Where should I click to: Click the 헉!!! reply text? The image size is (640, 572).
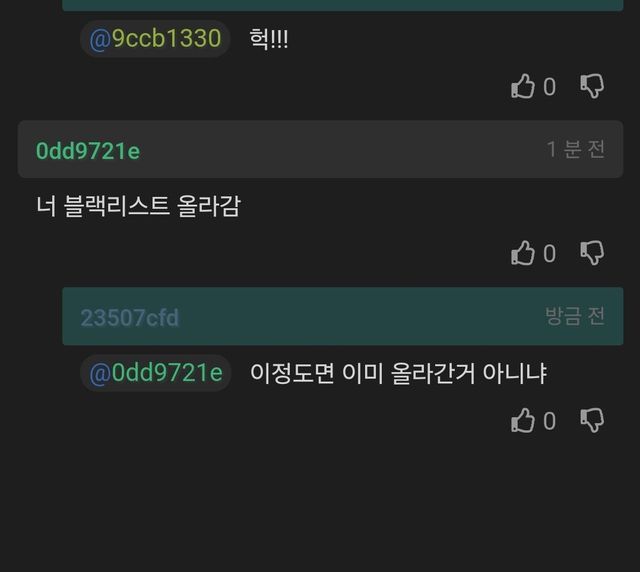point(269,39)
